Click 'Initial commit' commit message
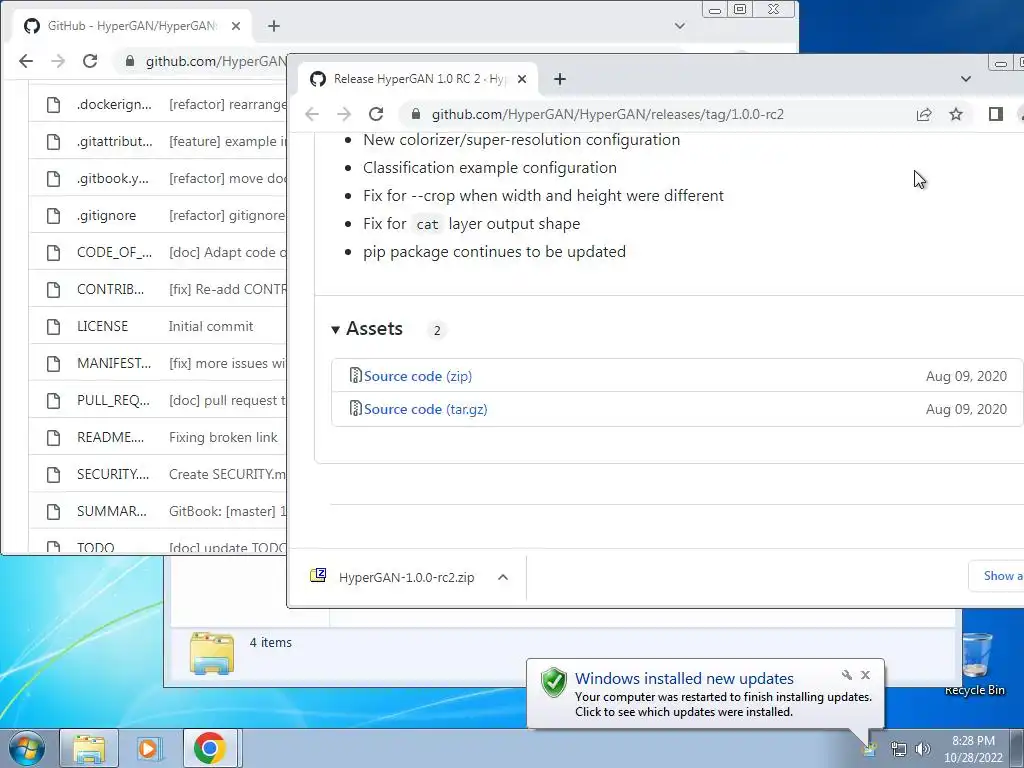This screenshot has width=1024, height=768. (x=211, y=327)
